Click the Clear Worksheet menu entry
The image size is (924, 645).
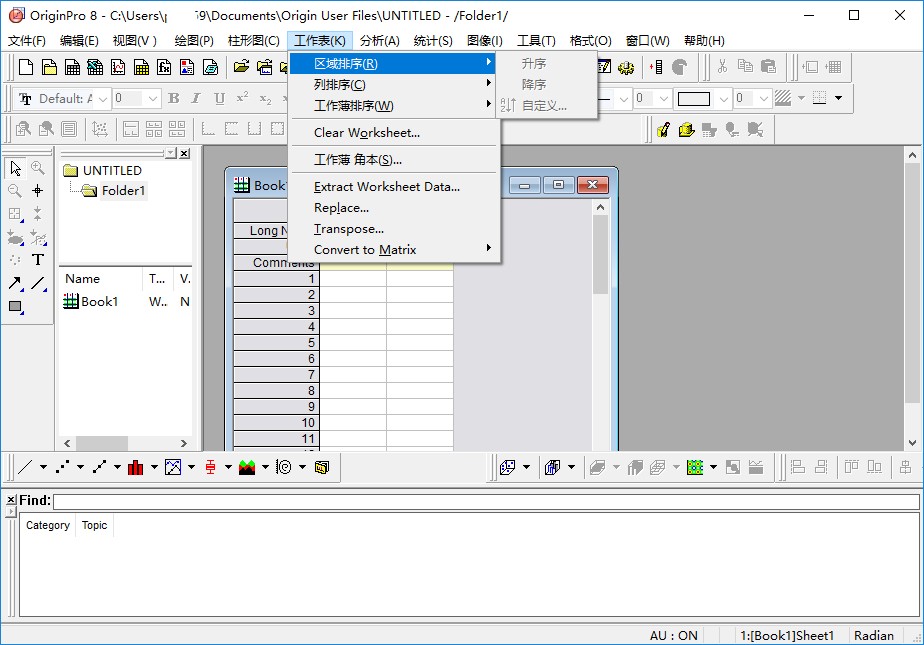(x=366, y=132)
